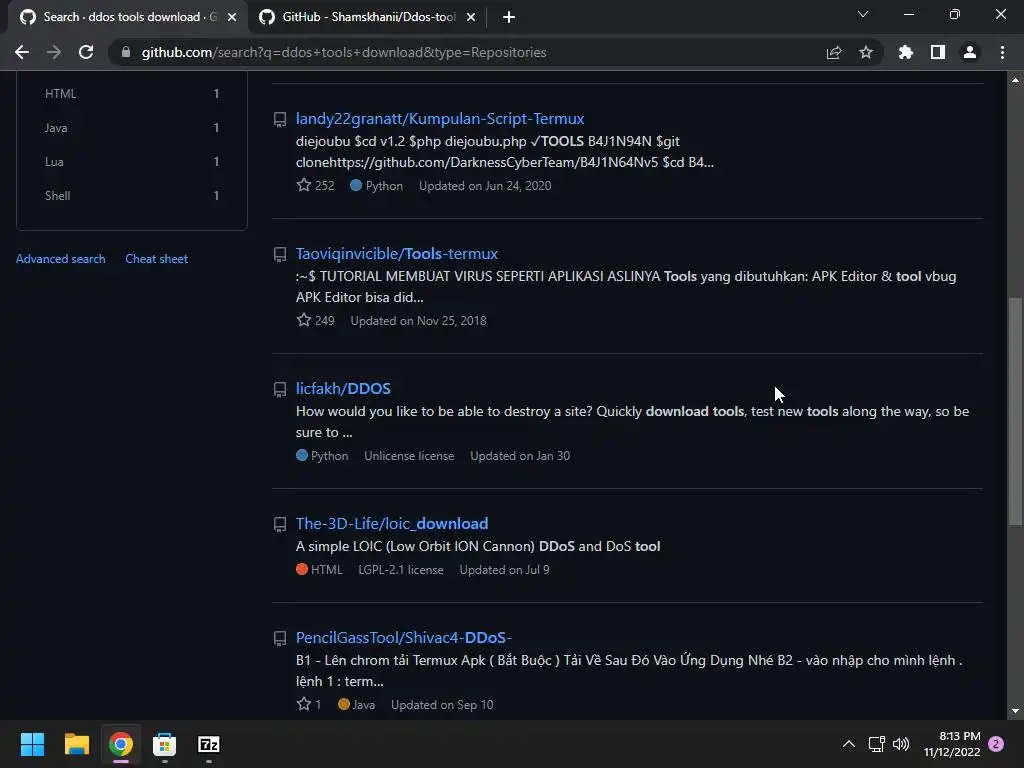Open the Chrome profile avatar
This screenshot has height=768, width=1024.
pyautogui.click(x=970, y=52)
